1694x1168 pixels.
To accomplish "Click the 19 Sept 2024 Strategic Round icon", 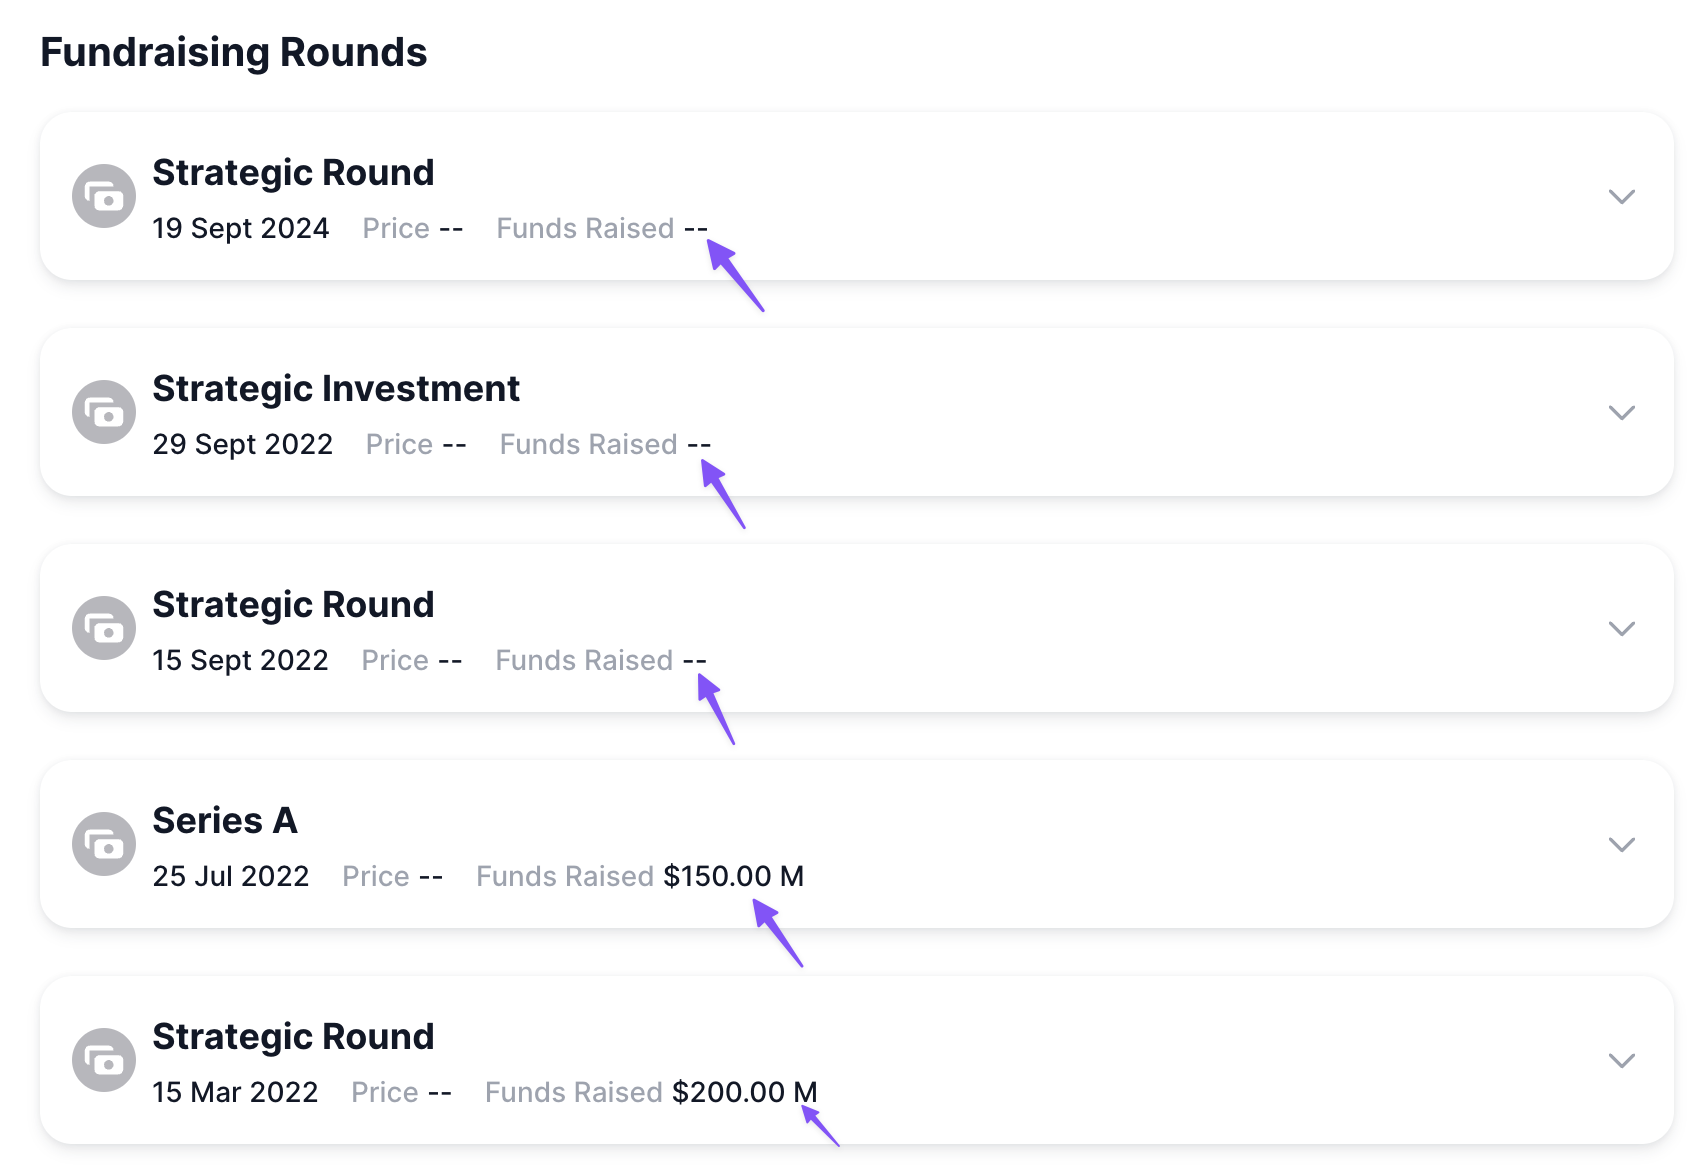I will point(104,196).
